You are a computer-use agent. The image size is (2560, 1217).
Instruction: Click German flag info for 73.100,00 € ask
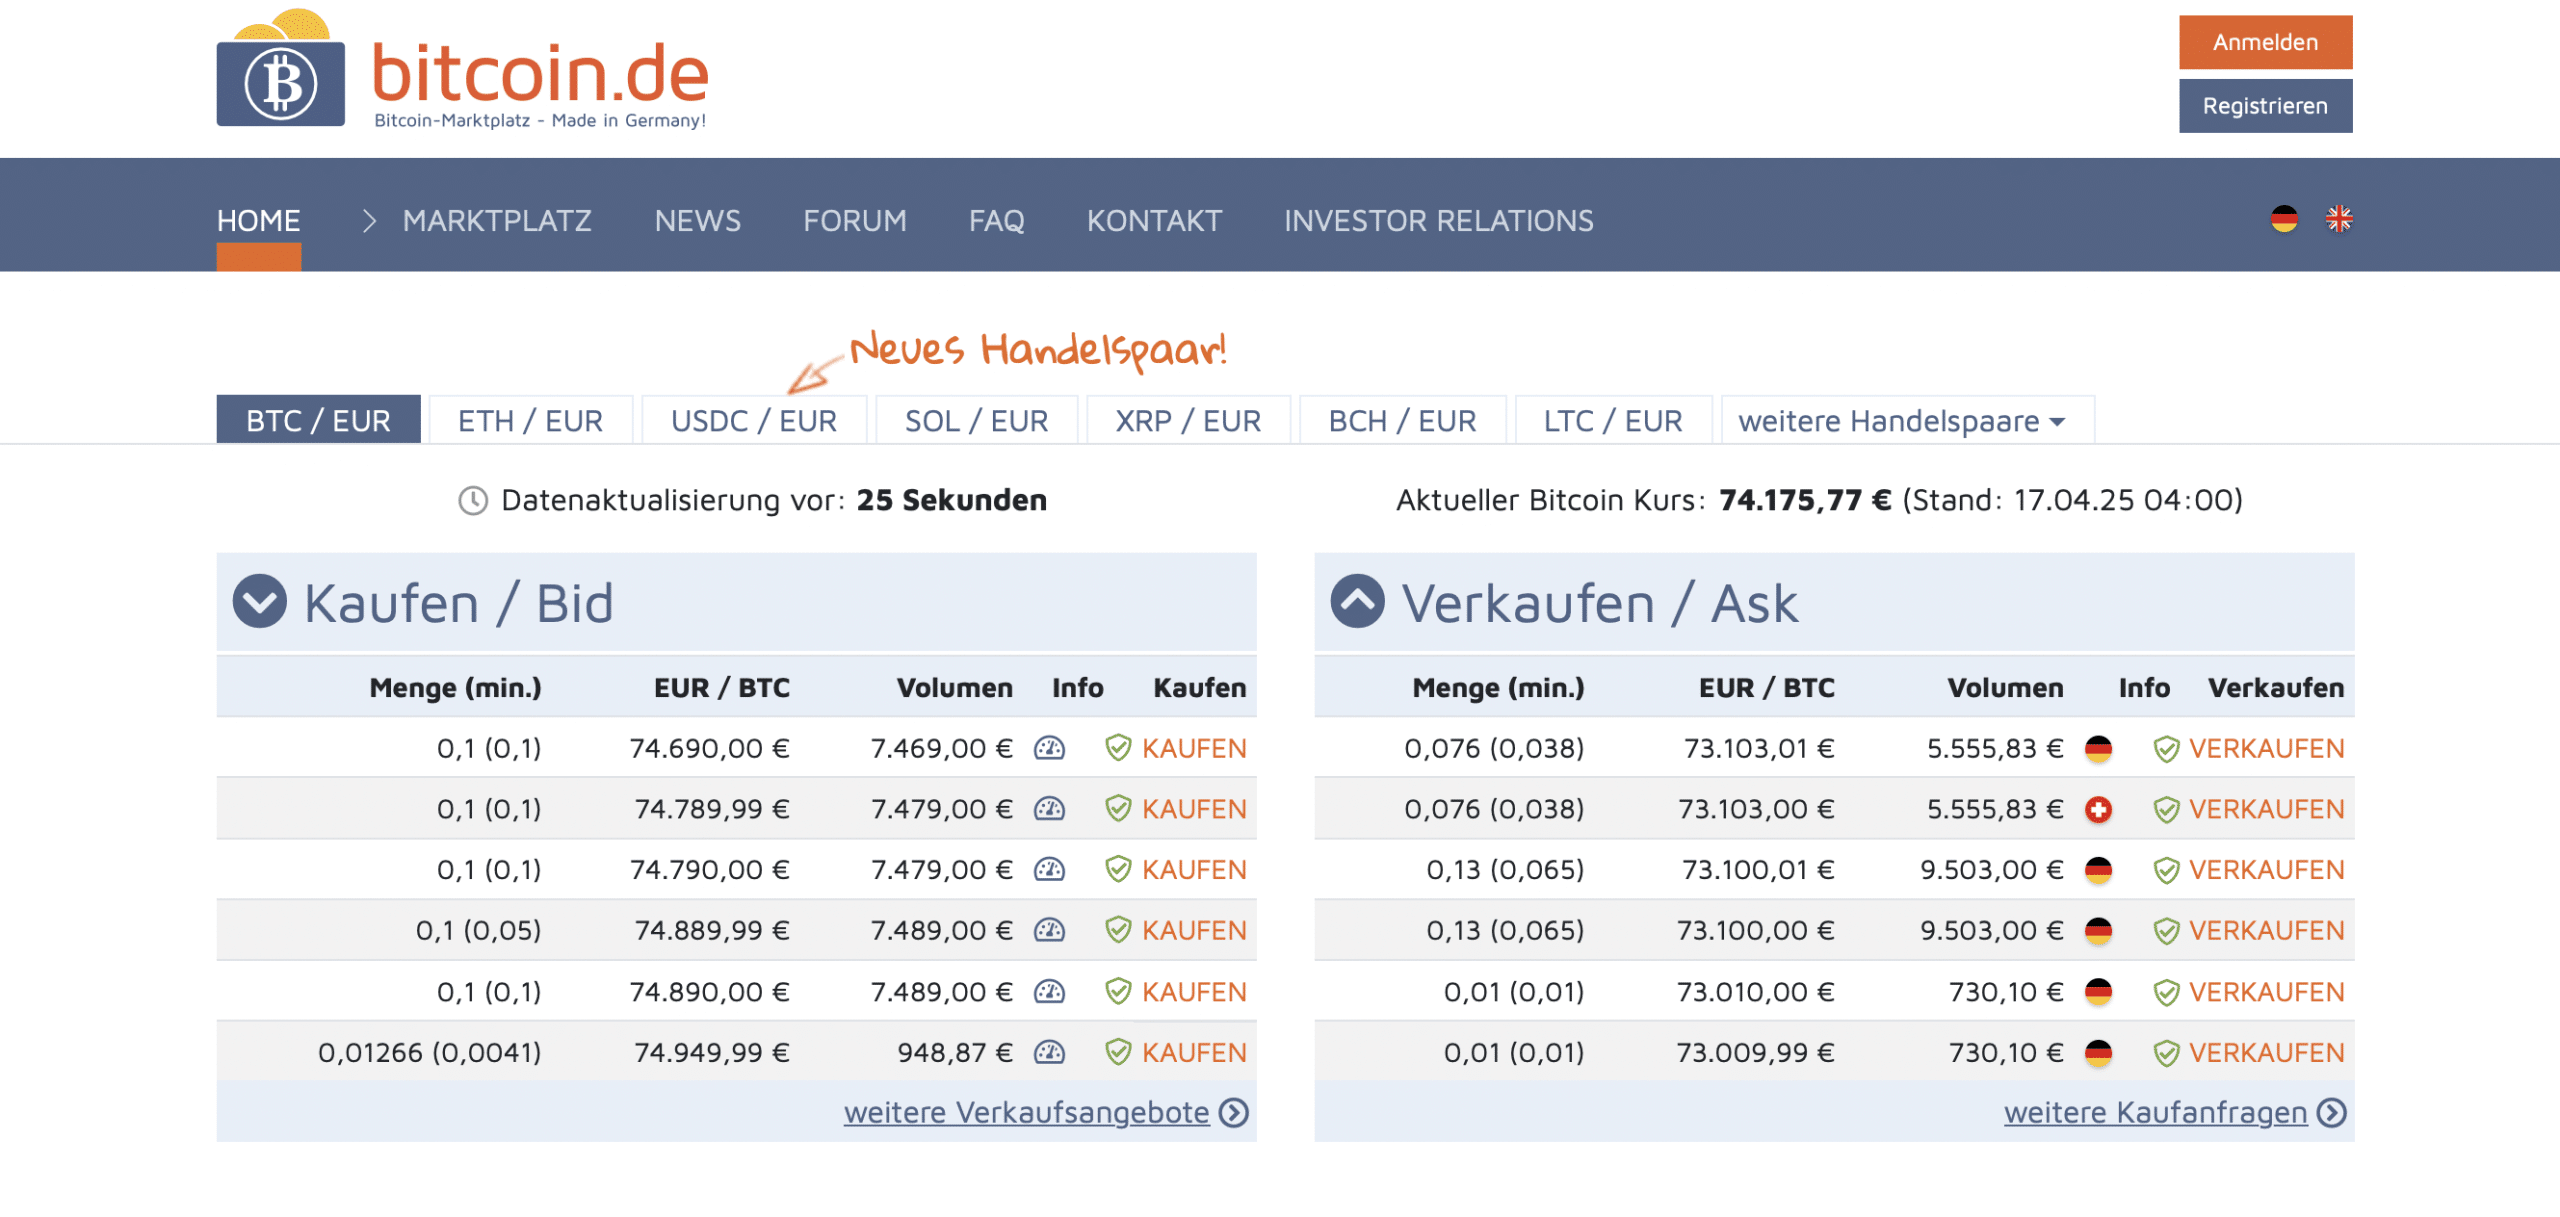click(x=2098, y=932)
